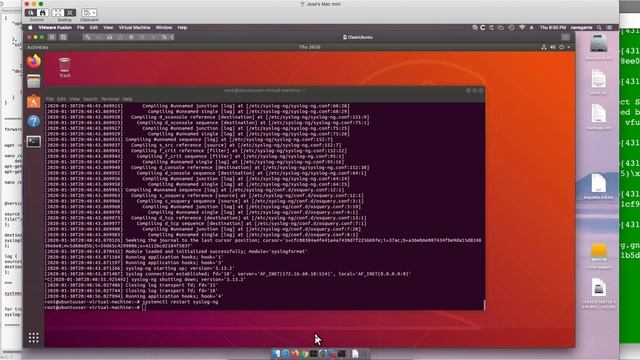This screenshot has width=640, height=360.
Task: Open VMware Fusion Help menu
Action: [x=182, y=27]
